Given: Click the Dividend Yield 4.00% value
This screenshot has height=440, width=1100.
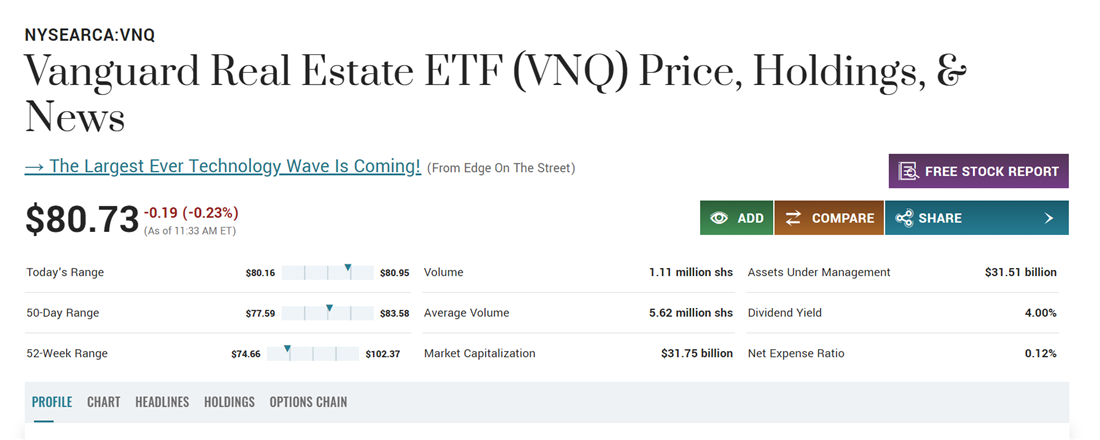Looking at the screenshot, I should [x=1040, y=313].
